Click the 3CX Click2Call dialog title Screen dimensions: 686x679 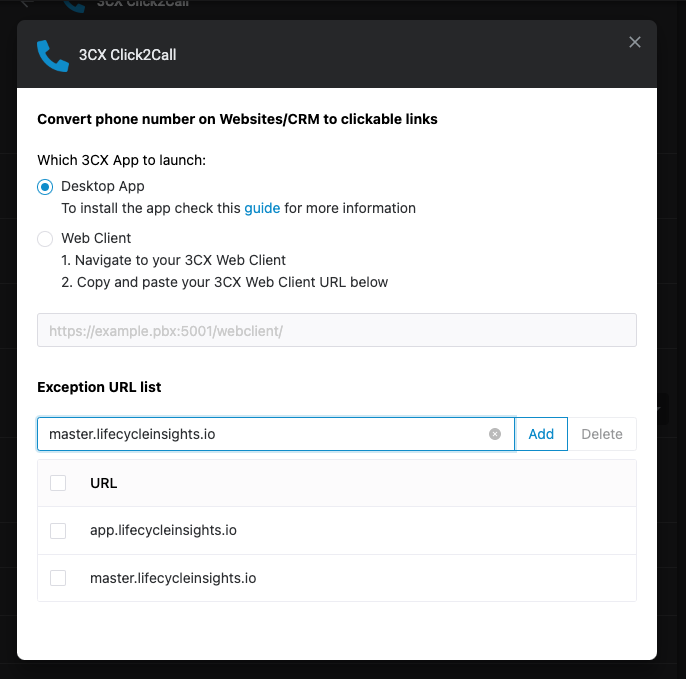[x=127, y=55]
